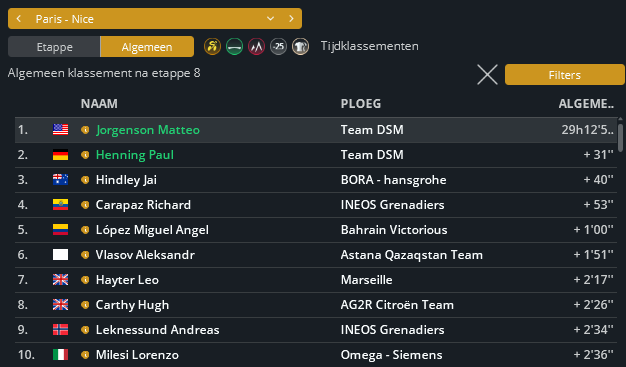Expand the Paris - Nice race dropdown
This screenshot has width=626, height=367.
[270, 19]
